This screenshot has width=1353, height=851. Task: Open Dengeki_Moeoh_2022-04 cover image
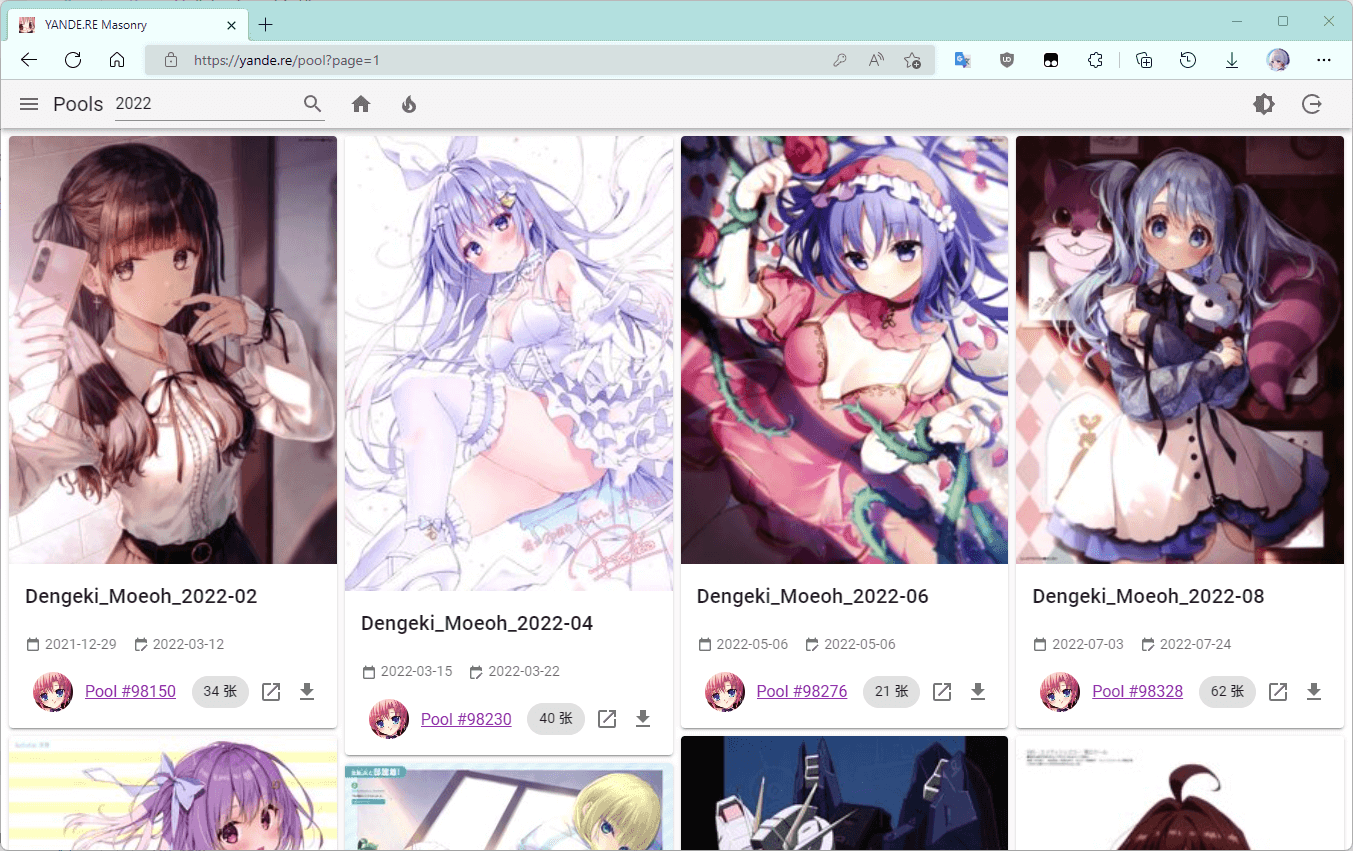(509, 363)
